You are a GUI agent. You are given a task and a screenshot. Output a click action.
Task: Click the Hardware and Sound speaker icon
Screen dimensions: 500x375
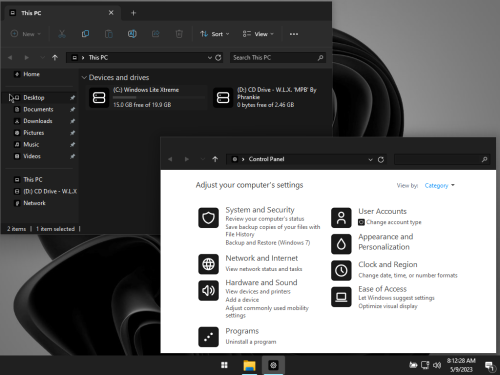pyautogui.click(x=208, y=290)
